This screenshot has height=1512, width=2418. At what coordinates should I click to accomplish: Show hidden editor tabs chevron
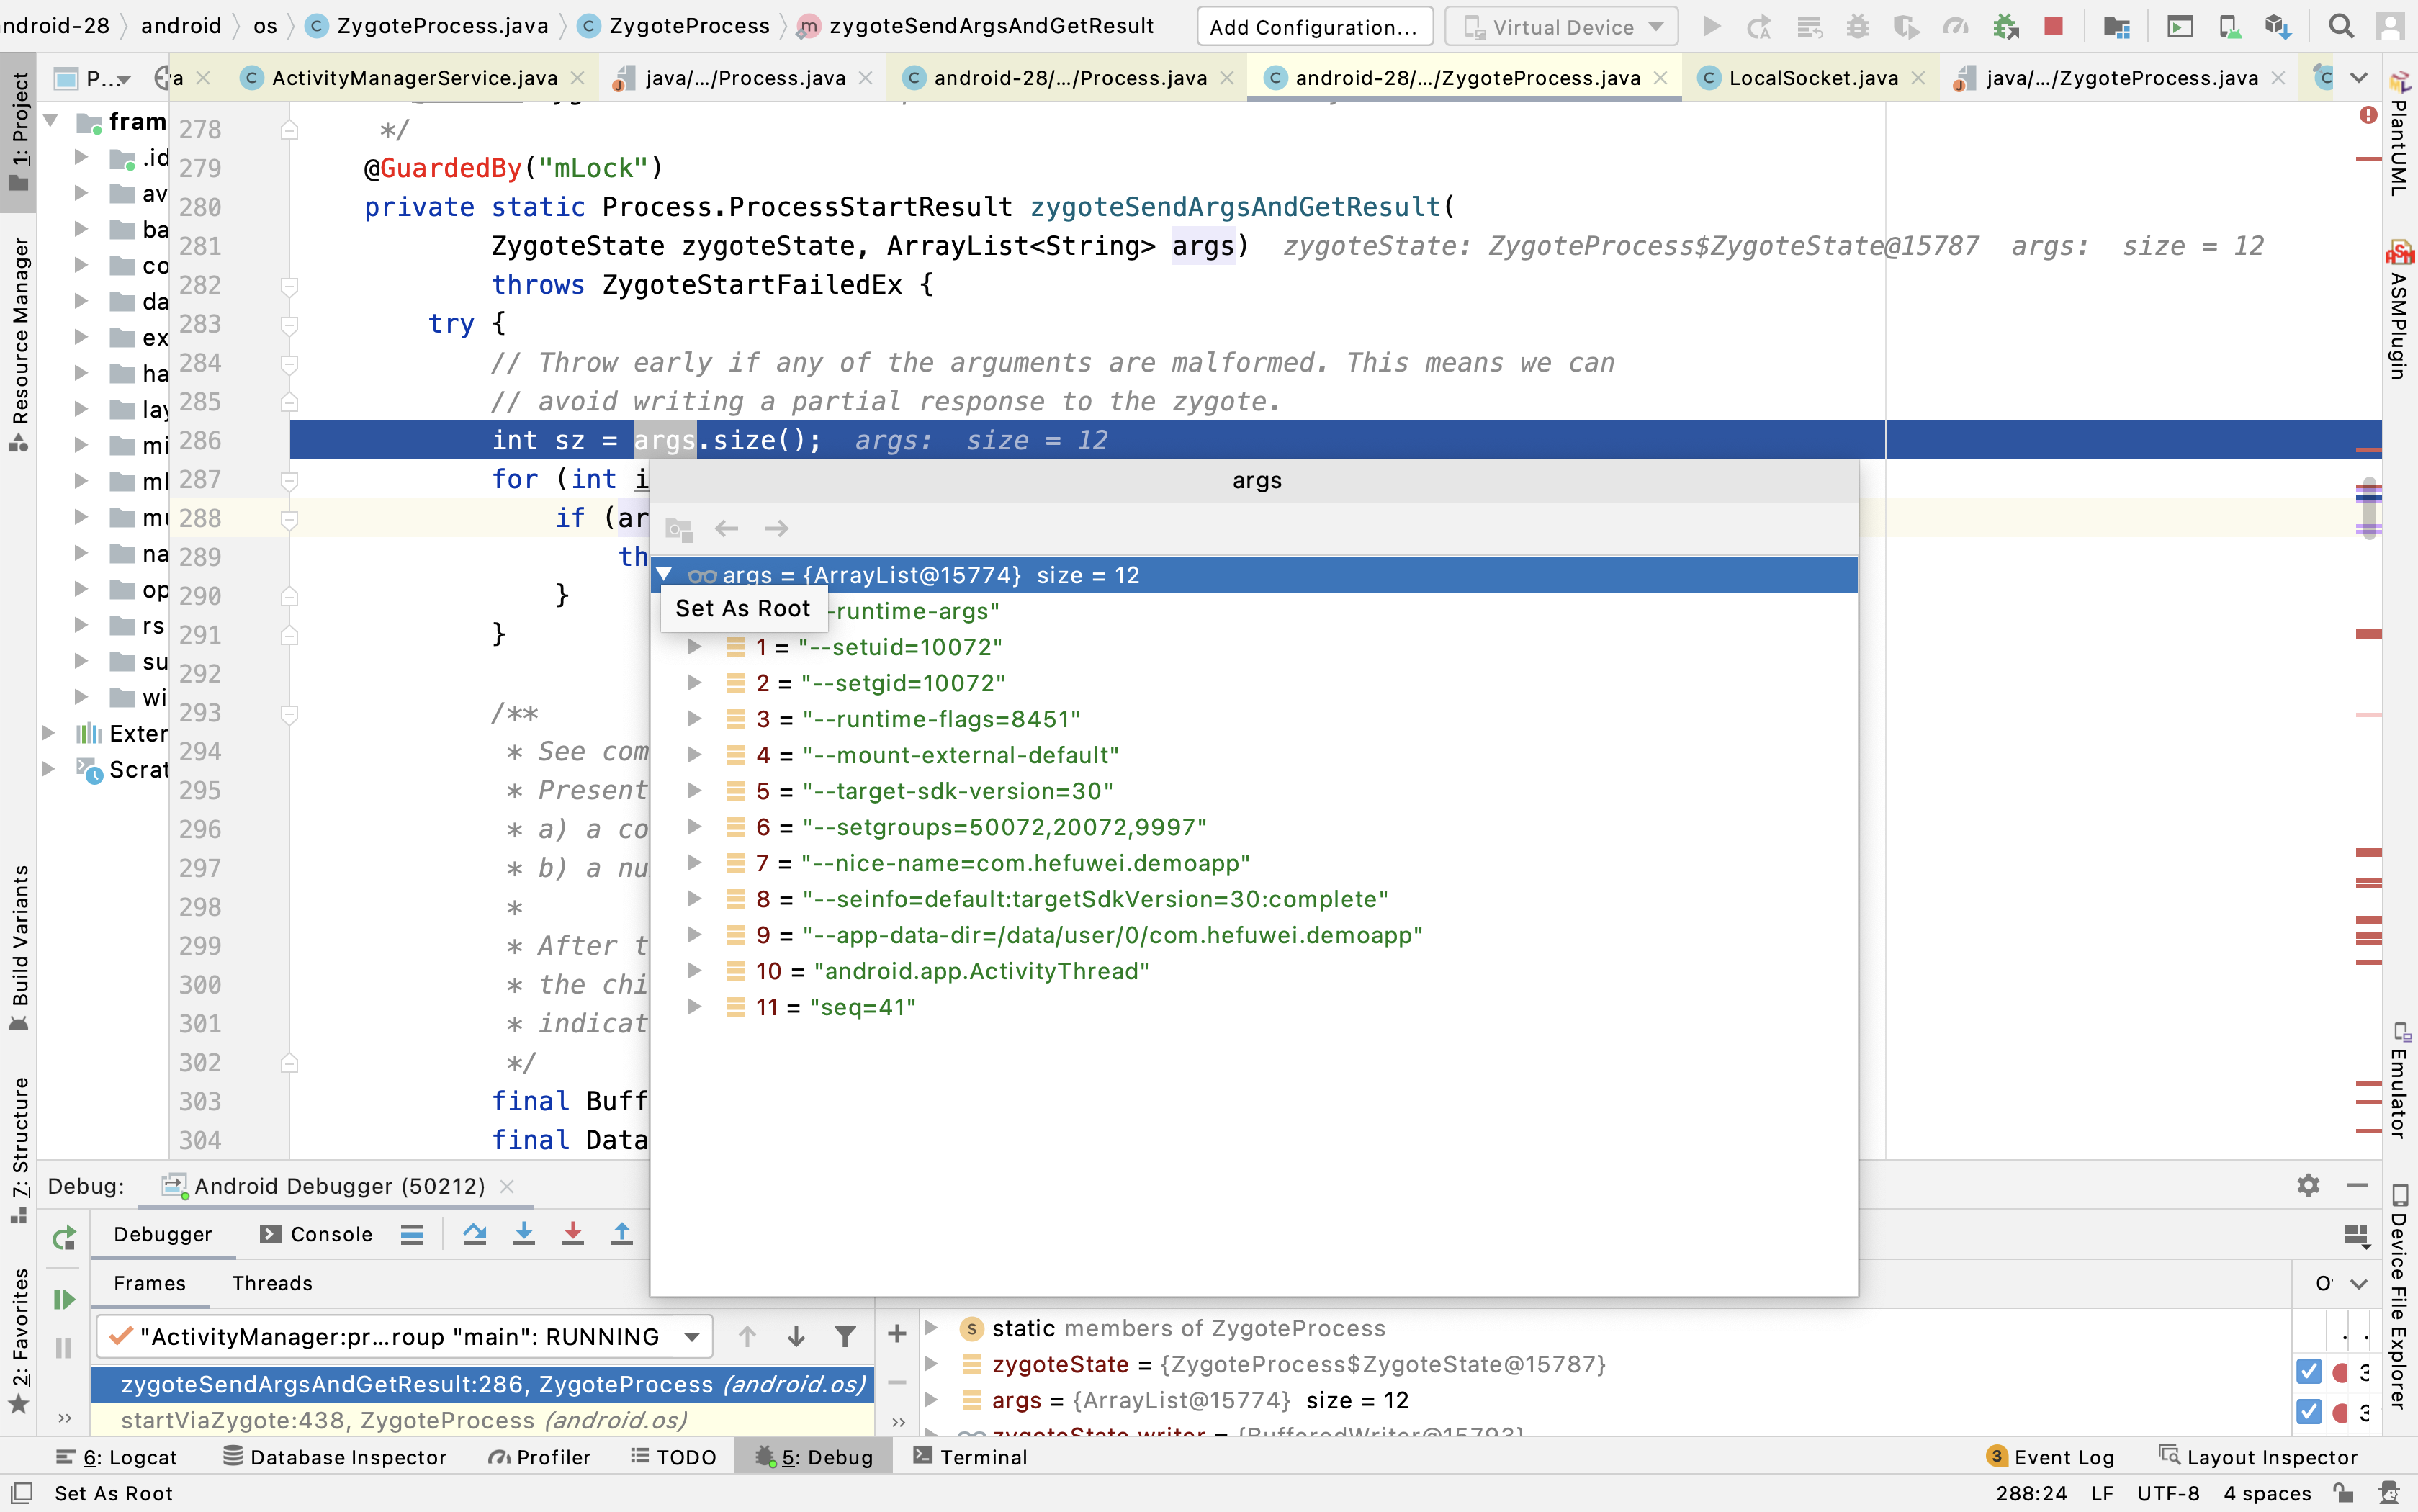(x=2359, y=78)
